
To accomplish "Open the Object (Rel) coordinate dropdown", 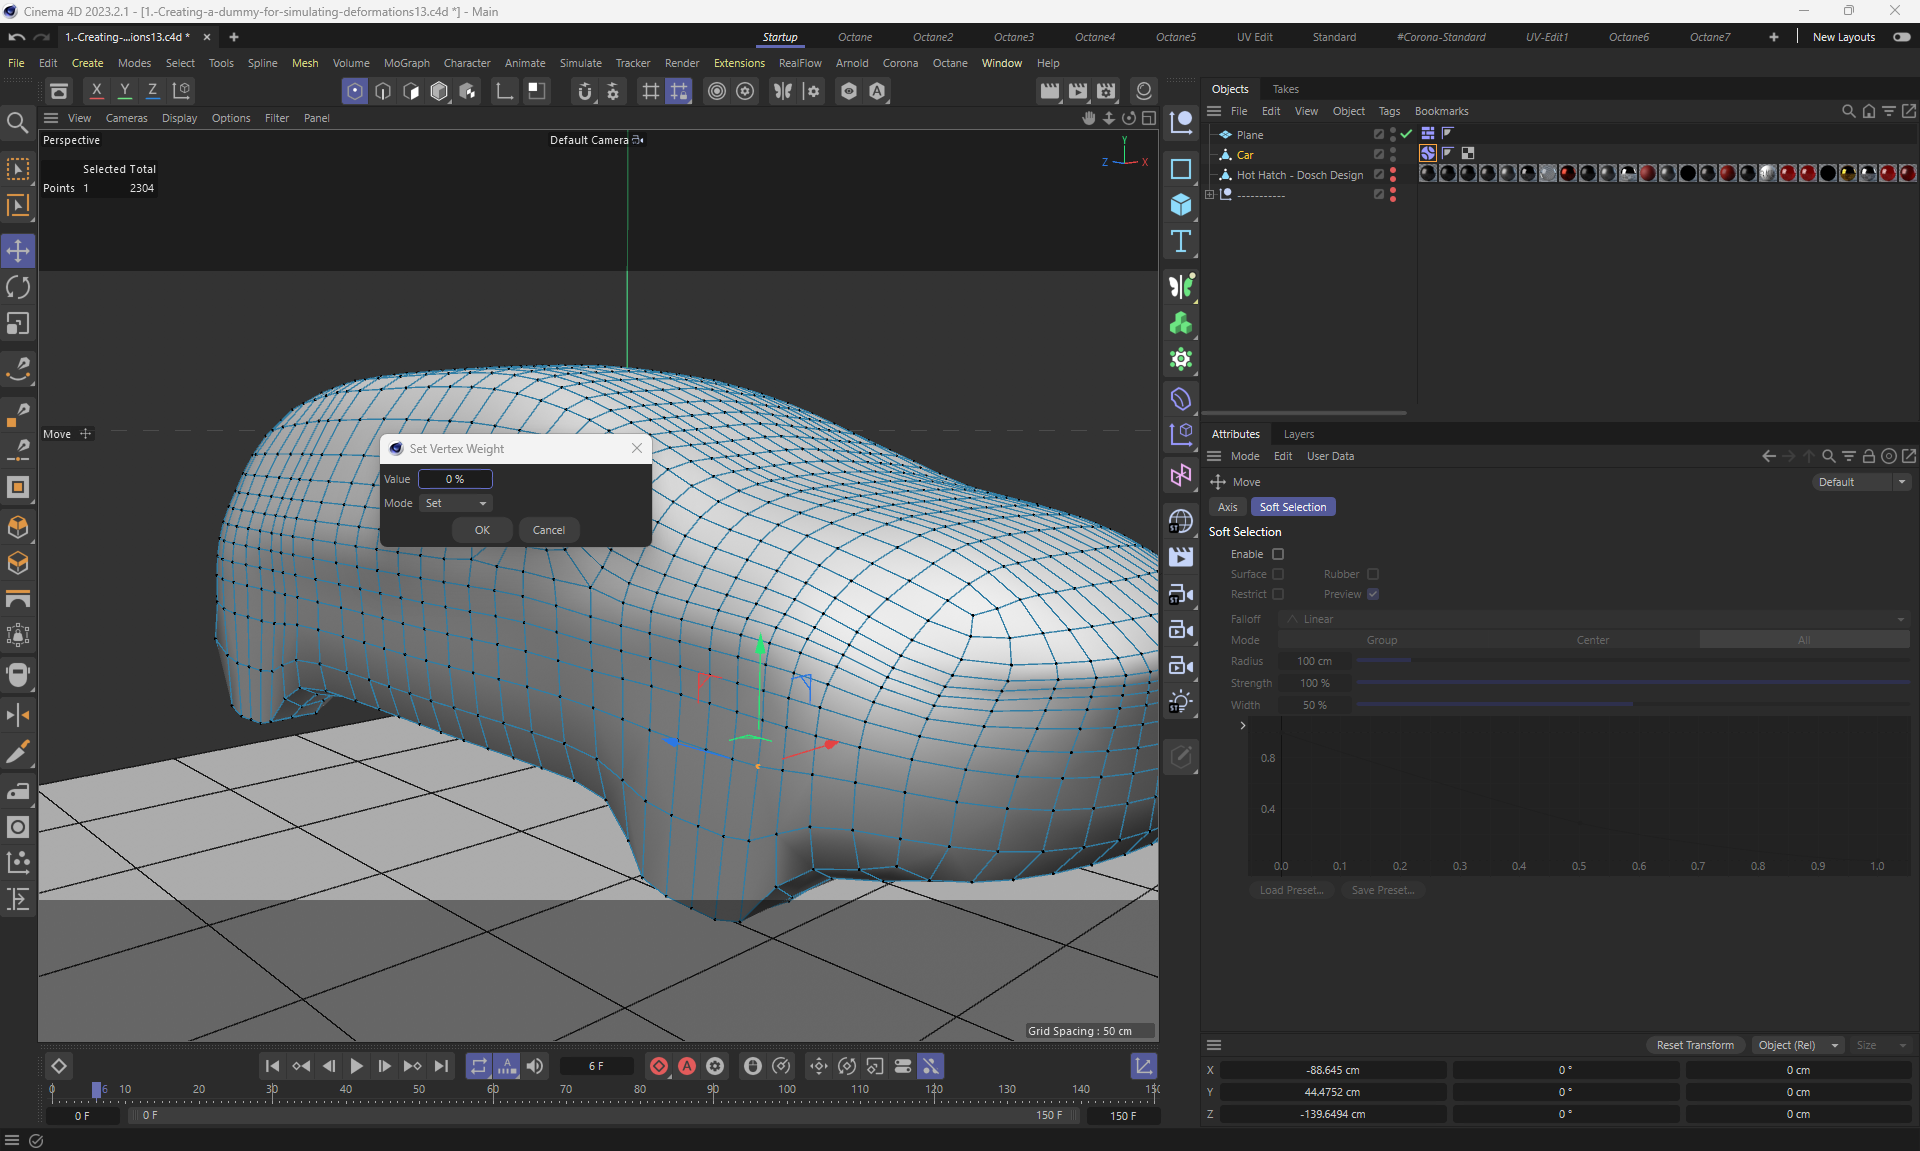I will 1798,1045.
